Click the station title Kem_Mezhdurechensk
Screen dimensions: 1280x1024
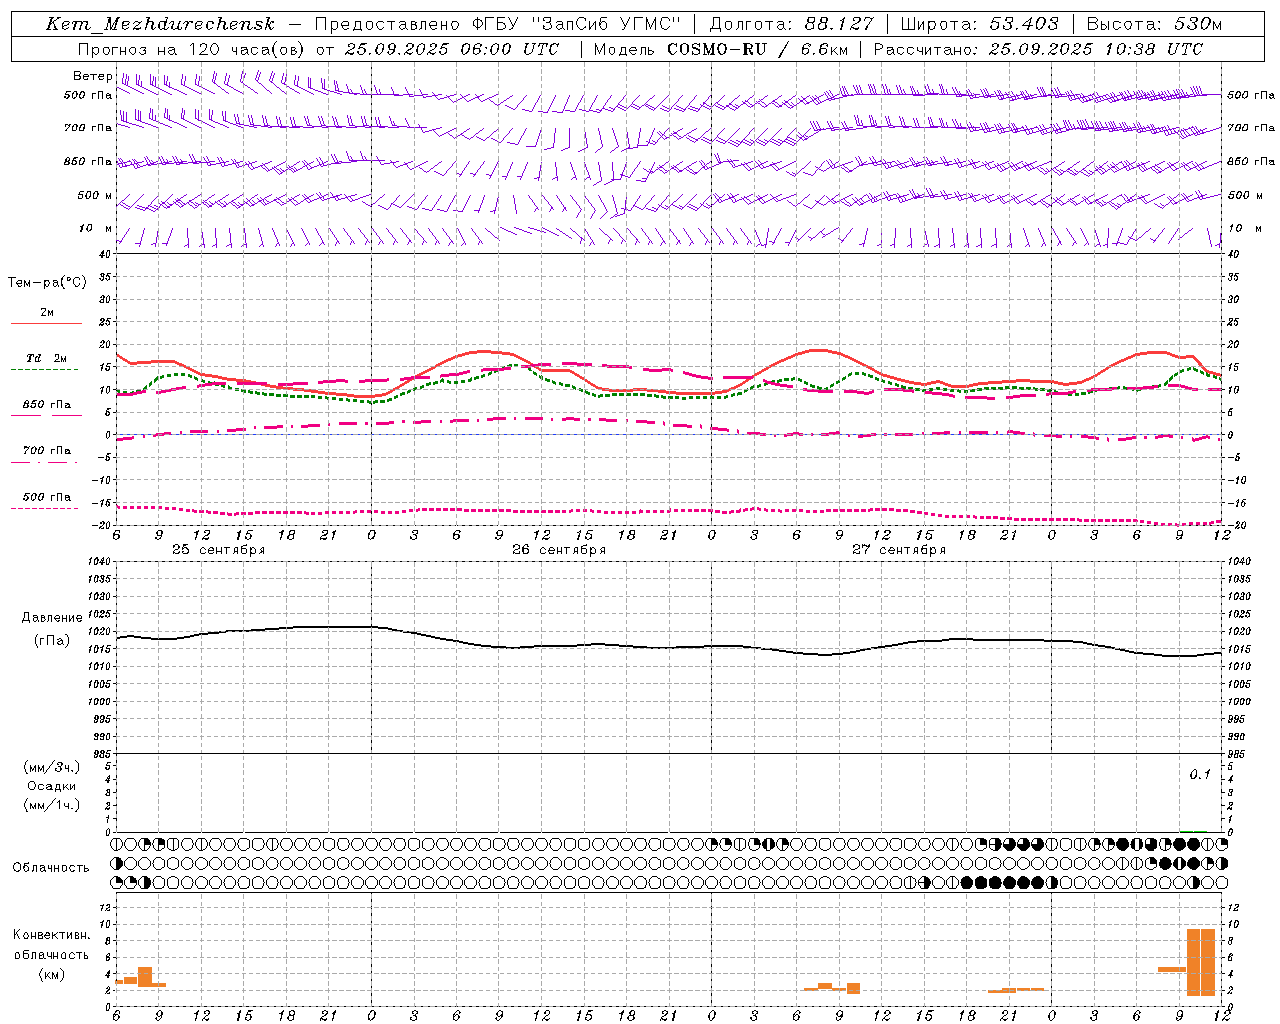point(160,24)
